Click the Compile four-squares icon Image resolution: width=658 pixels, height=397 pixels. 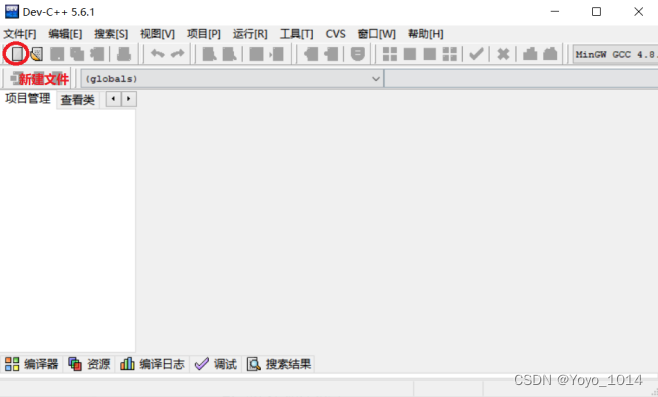pyautogui.click(x=390, y=54)
